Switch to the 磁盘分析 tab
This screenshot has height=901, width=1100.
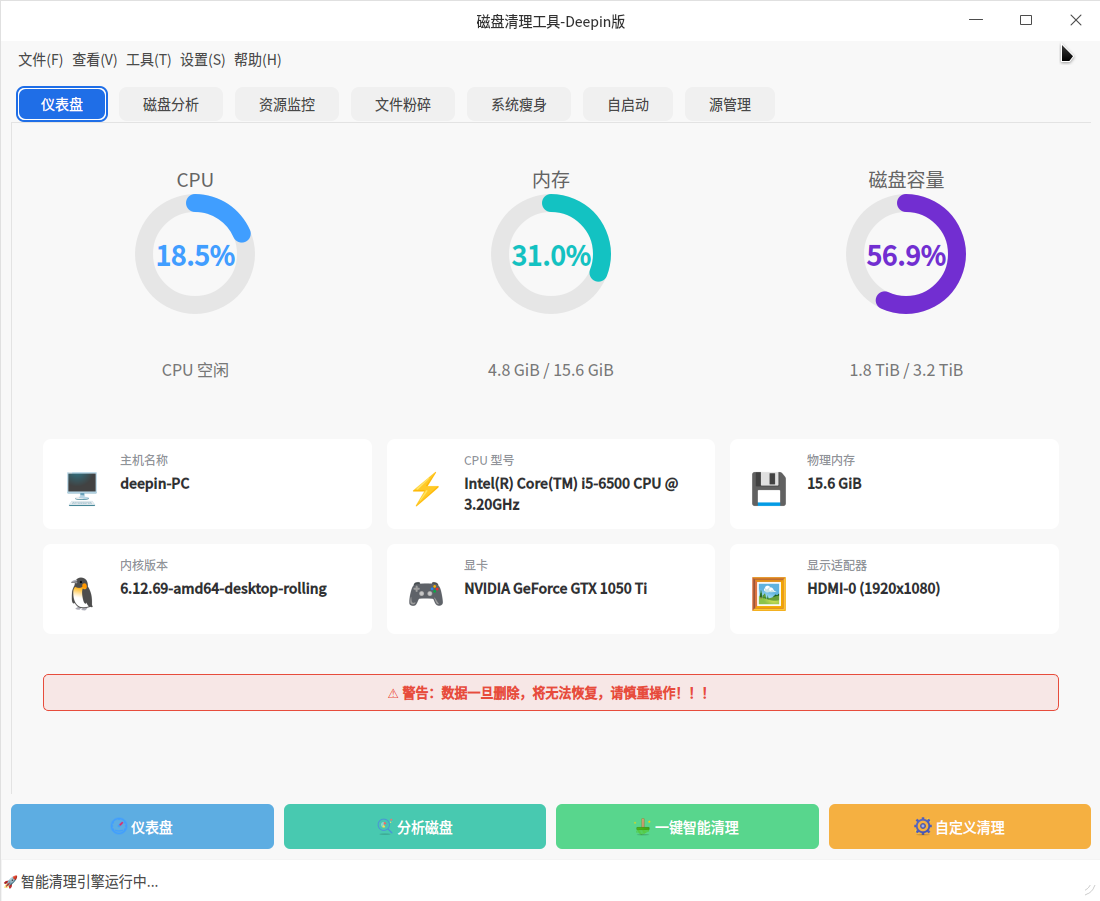click(x=171, y=104)
